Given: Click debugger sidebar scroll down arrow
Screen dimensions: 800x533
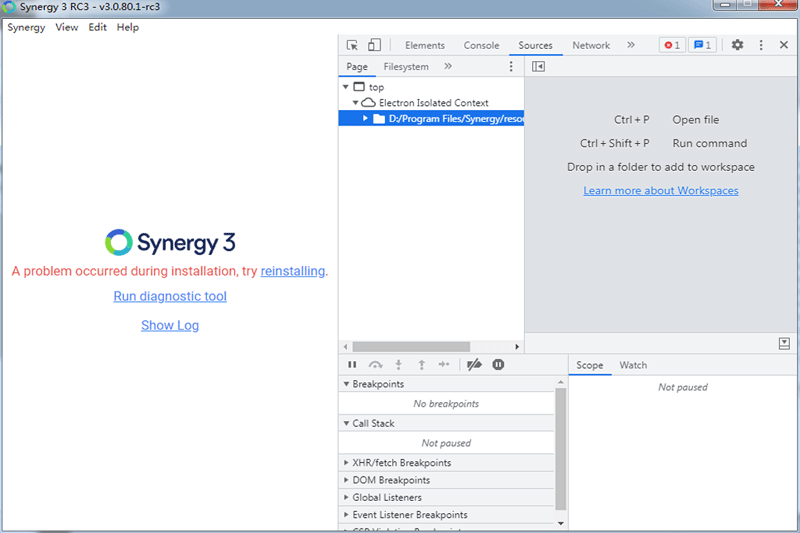Looking at the screenshot, I should point(561,523).
